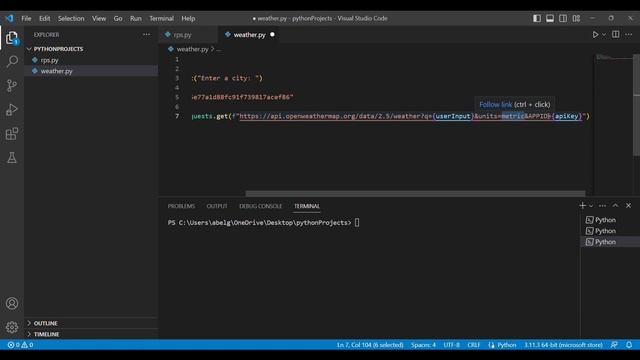Open Edit menu
The height and width of the screenshot is (360, 640).
click(44, 18)
